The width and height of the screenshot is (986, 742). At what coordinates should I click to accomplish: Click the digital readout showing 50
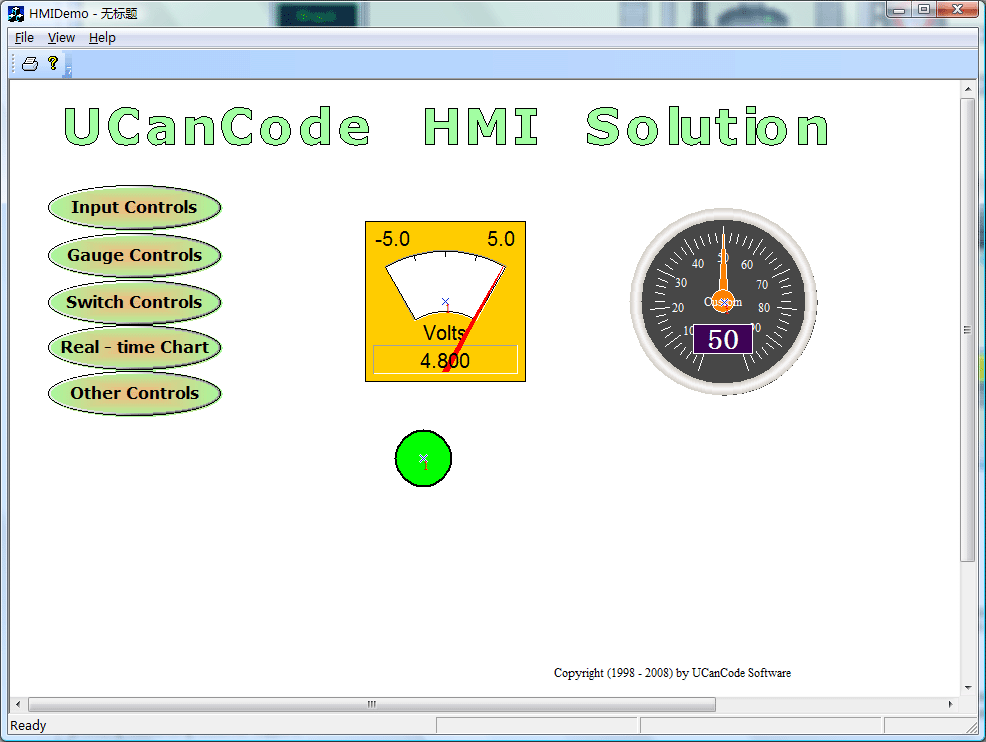[x=723, y=340]
